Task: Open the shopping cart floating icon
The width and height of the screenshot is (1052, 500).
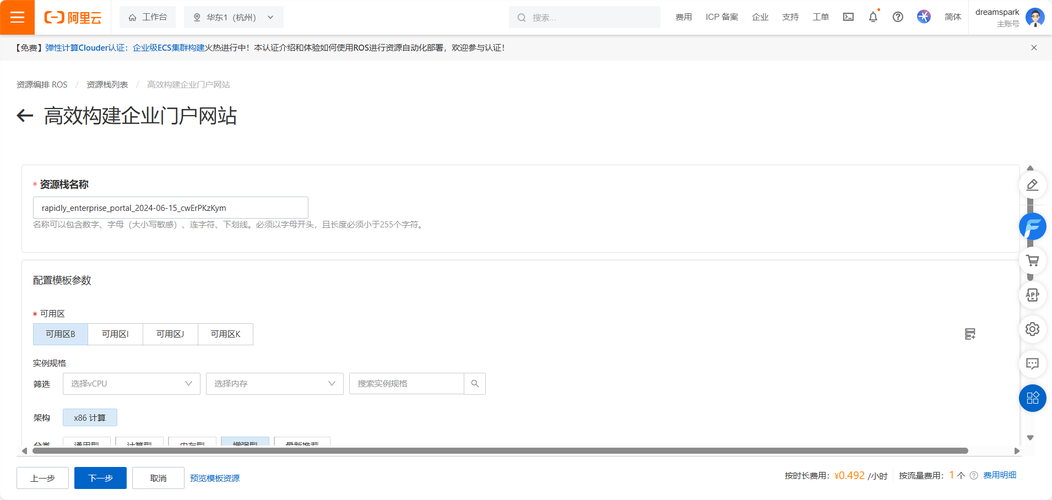Action: [x=1033, y=260]
